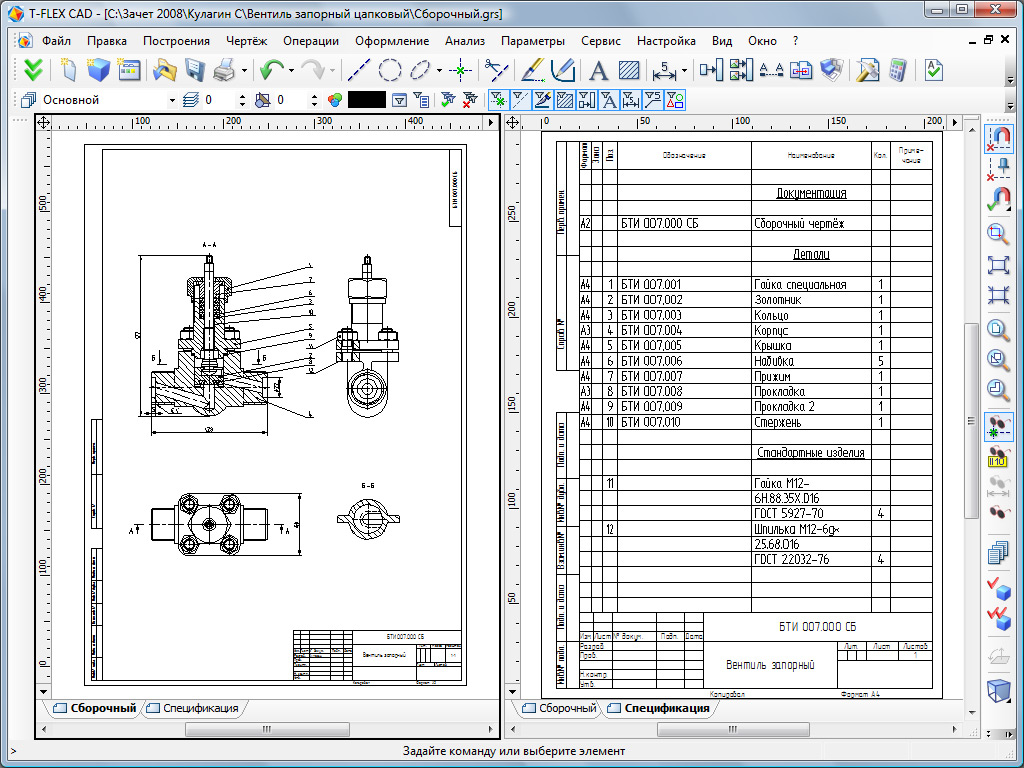Expand the dimension tool dropdown arrow
Screen dimensions: 1024x768
coord(684,70)
